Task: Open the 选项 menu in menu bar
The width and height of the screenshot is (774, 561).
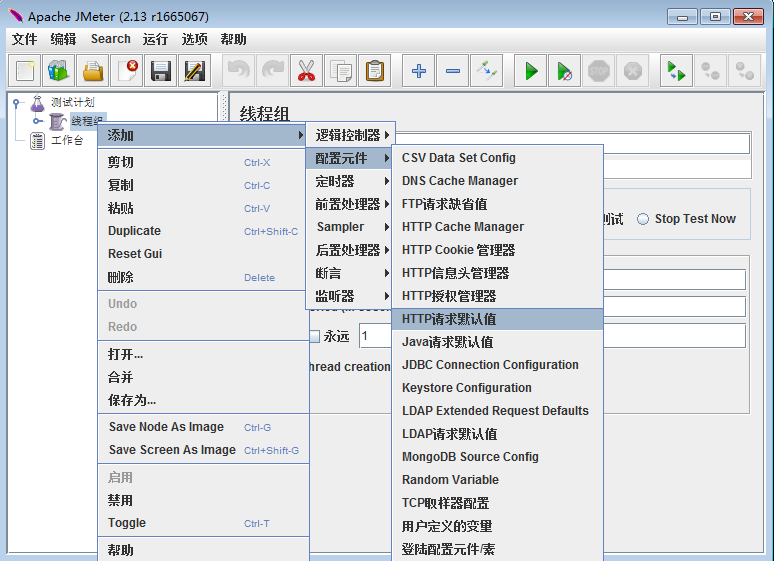Action: click(195, 39)
